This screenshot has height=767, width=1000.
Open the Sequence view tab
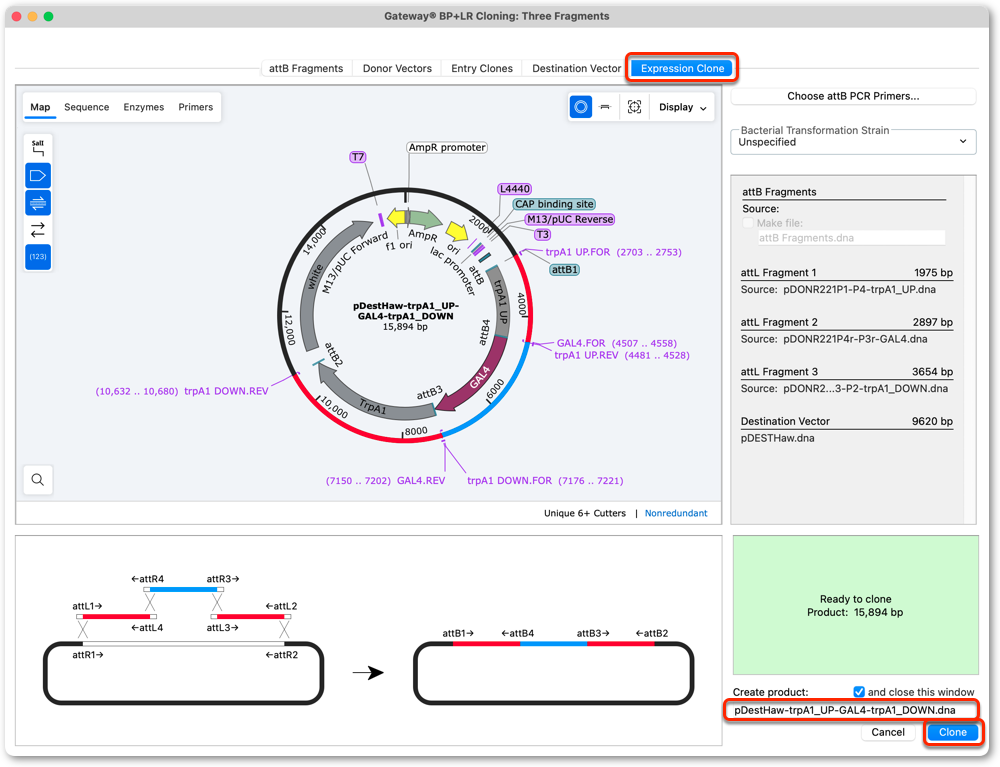click(87, 107)
